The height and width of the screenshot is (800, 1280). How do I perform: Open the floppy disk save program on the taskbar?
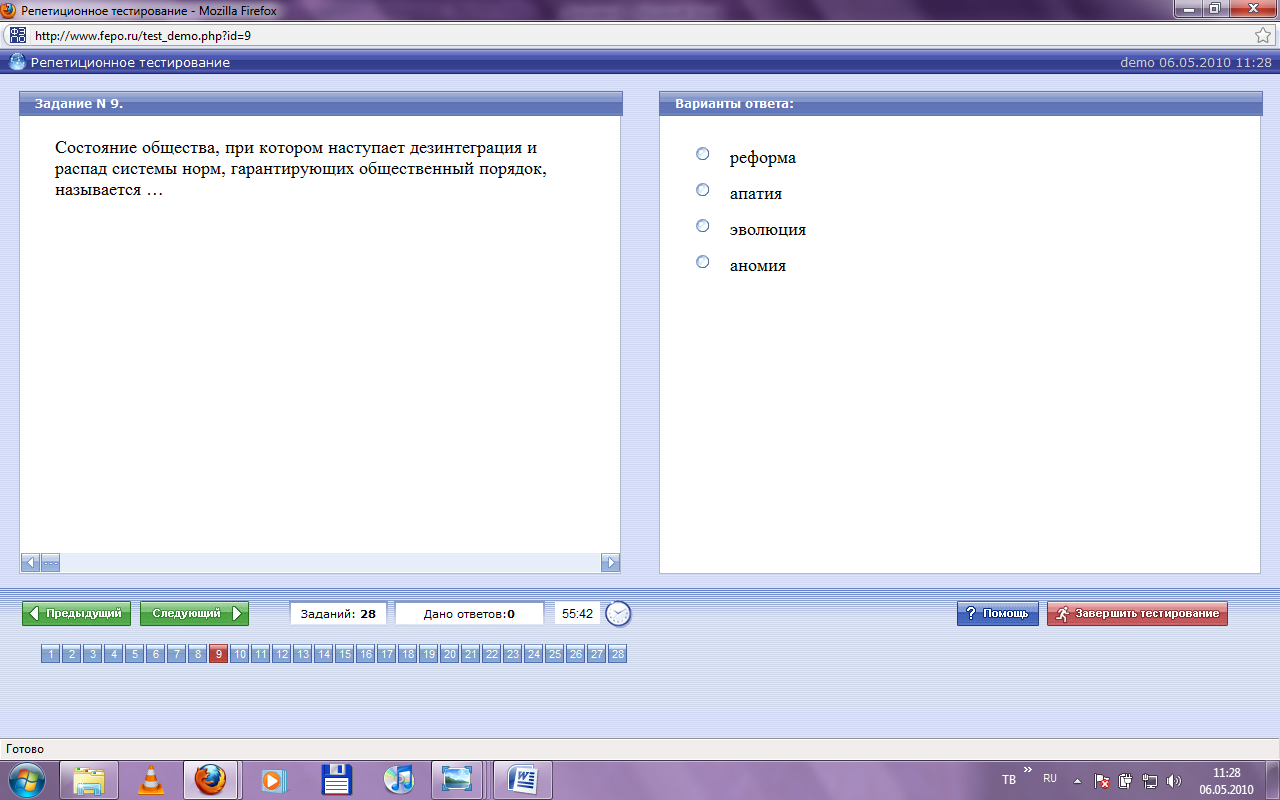[336, 779]
